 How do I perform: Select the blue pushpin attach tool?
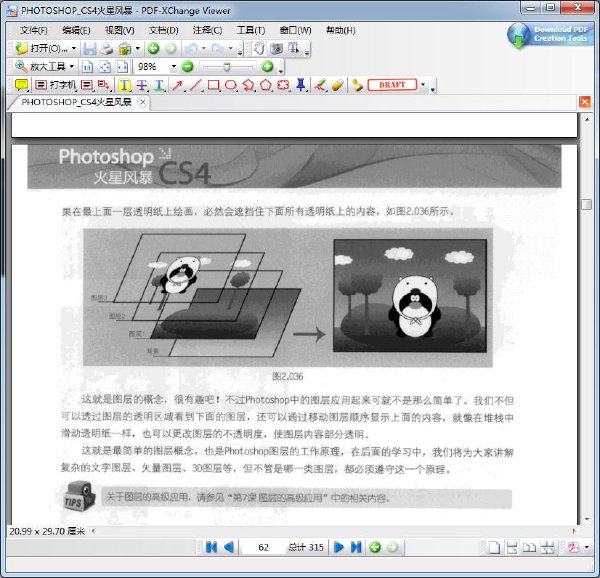click(x=301, y=85)
